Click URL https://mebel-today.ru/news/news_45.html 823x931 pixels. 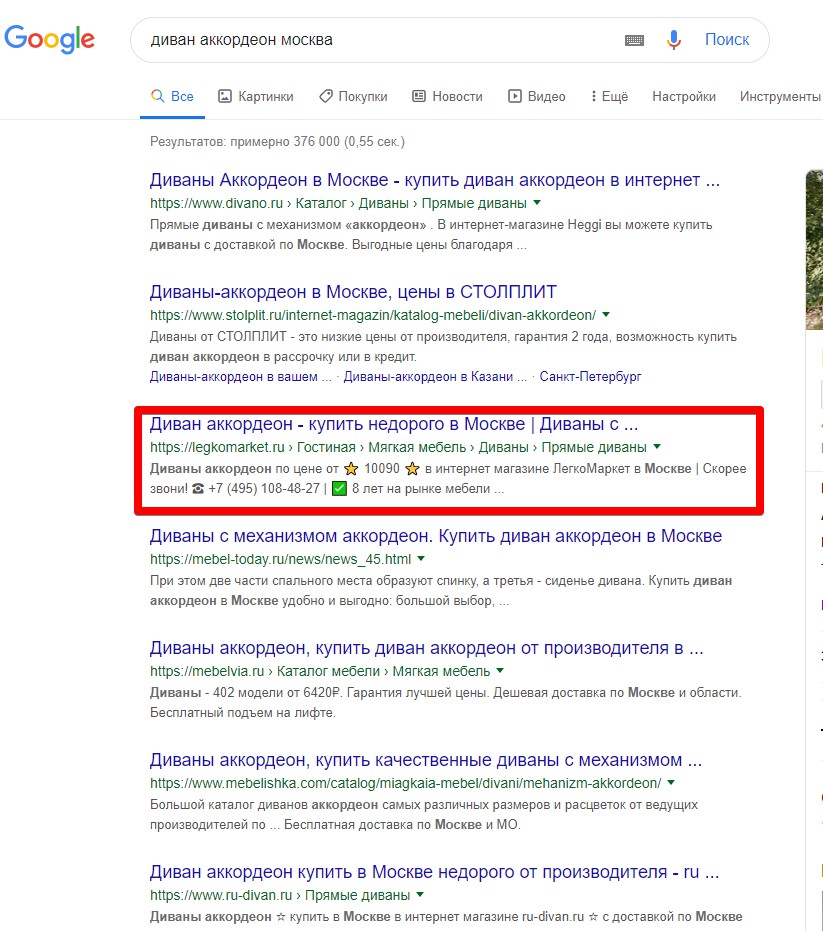[280, 559]
